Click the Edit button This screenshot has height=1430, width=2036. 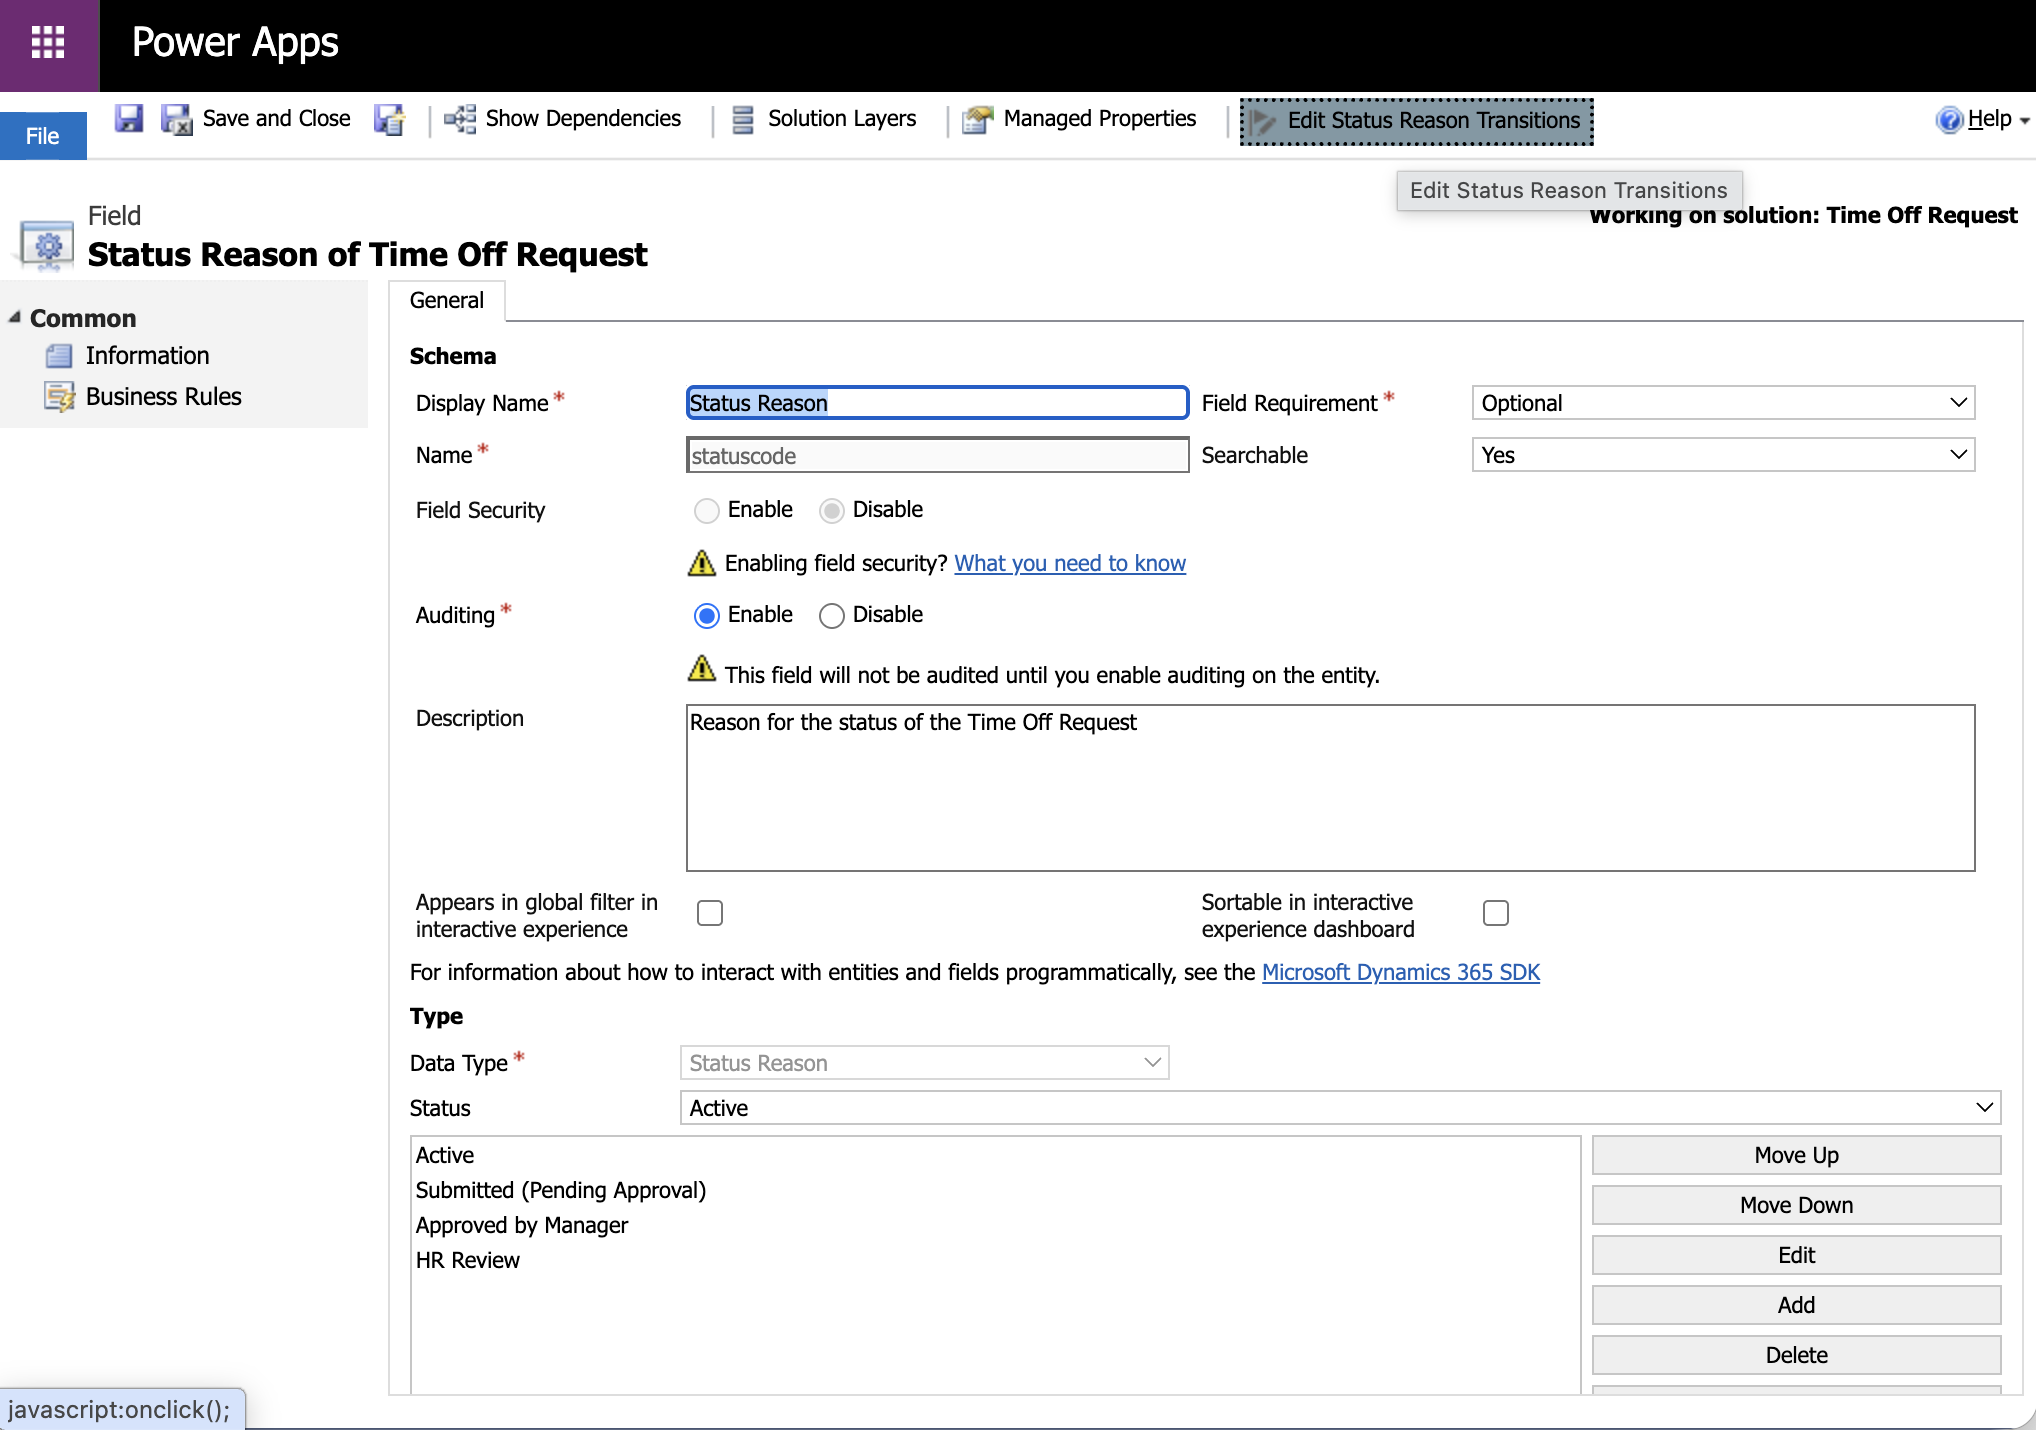coord(1796,1255)
